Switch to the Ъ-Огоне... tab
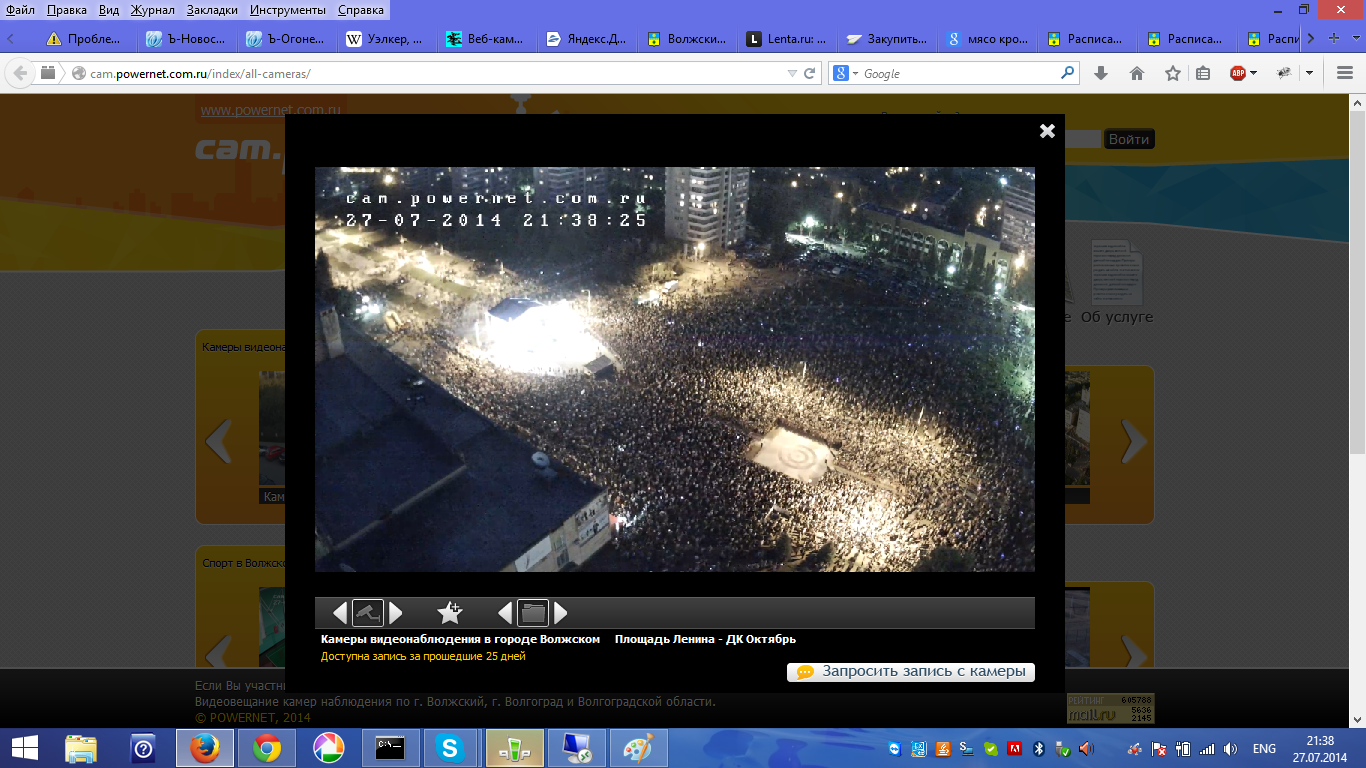This screenshot has height=768, width=1366. pyautogui.click(x=284, y=40)
